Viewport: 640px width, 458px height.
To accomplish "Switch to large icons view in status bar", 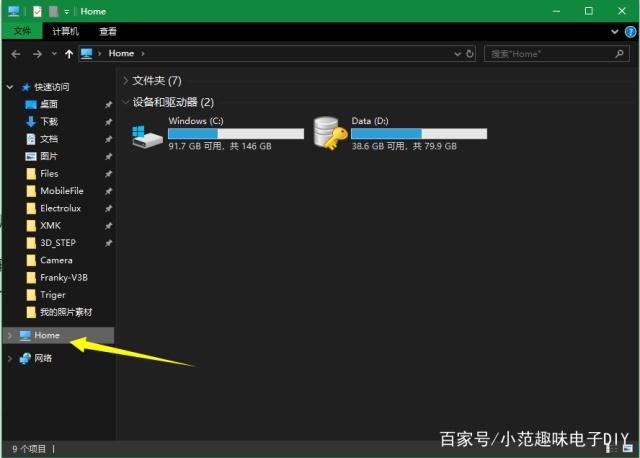I will [x=628, y=449].
